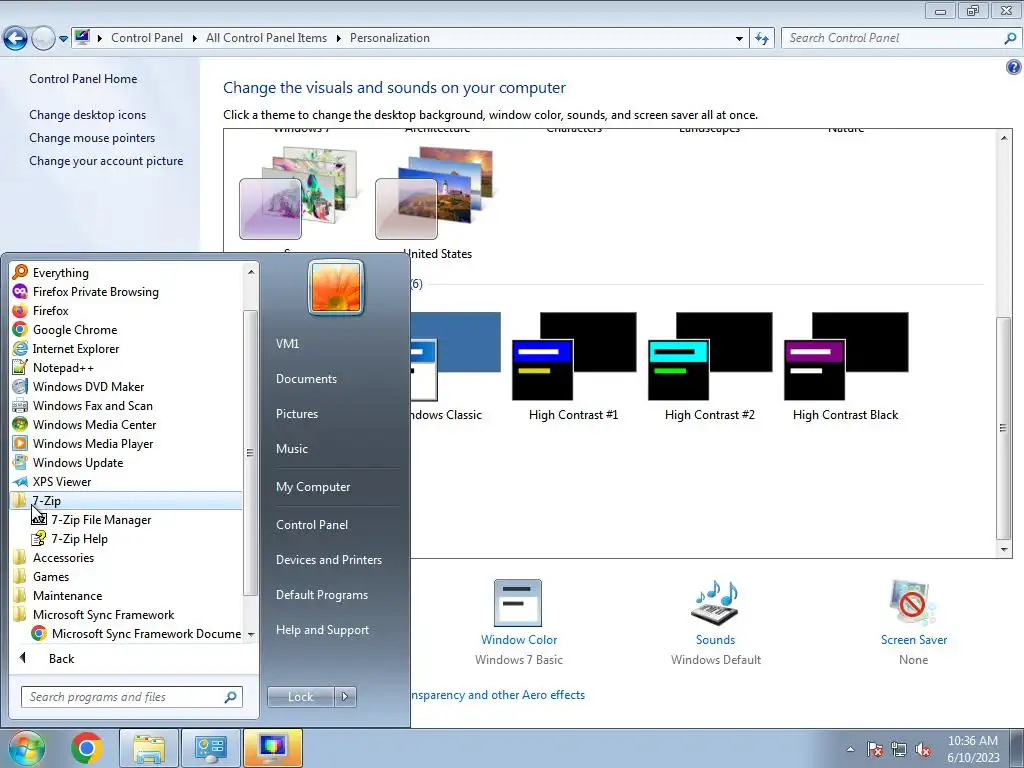Expand the Maintenance folder
Screen dimensions: 1024x768
67,595
